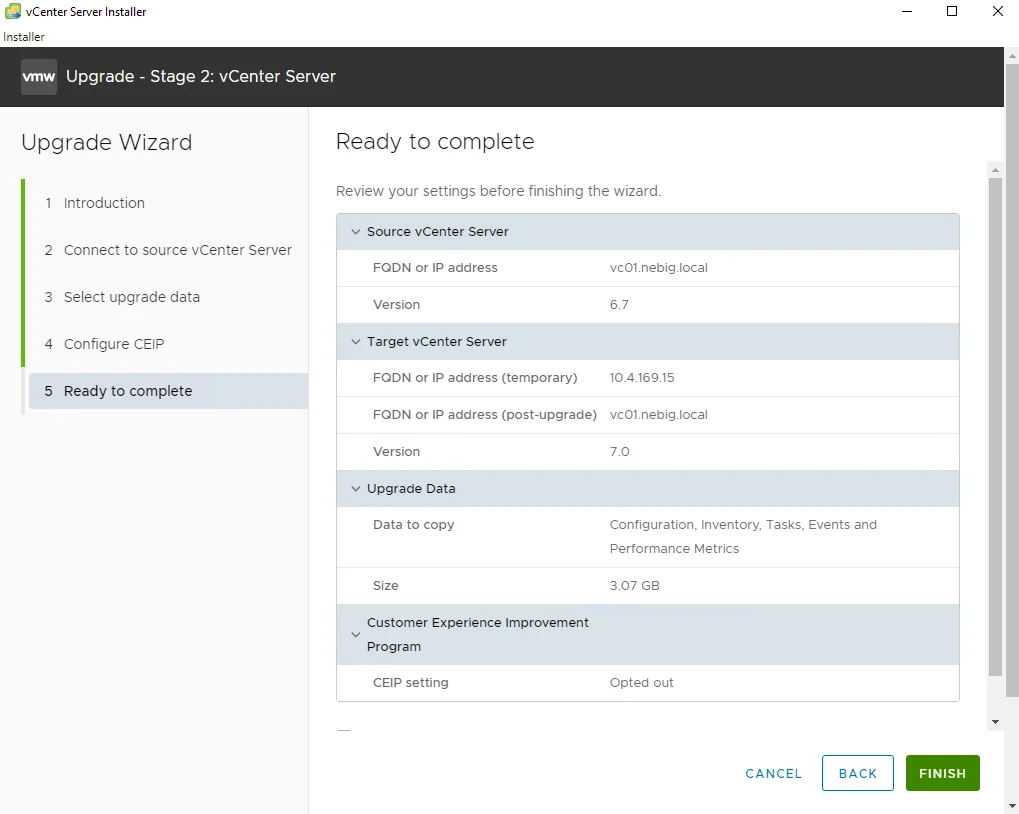
Task: Click source FQDN value vc01.nebig.local
Action: [658, 268]
